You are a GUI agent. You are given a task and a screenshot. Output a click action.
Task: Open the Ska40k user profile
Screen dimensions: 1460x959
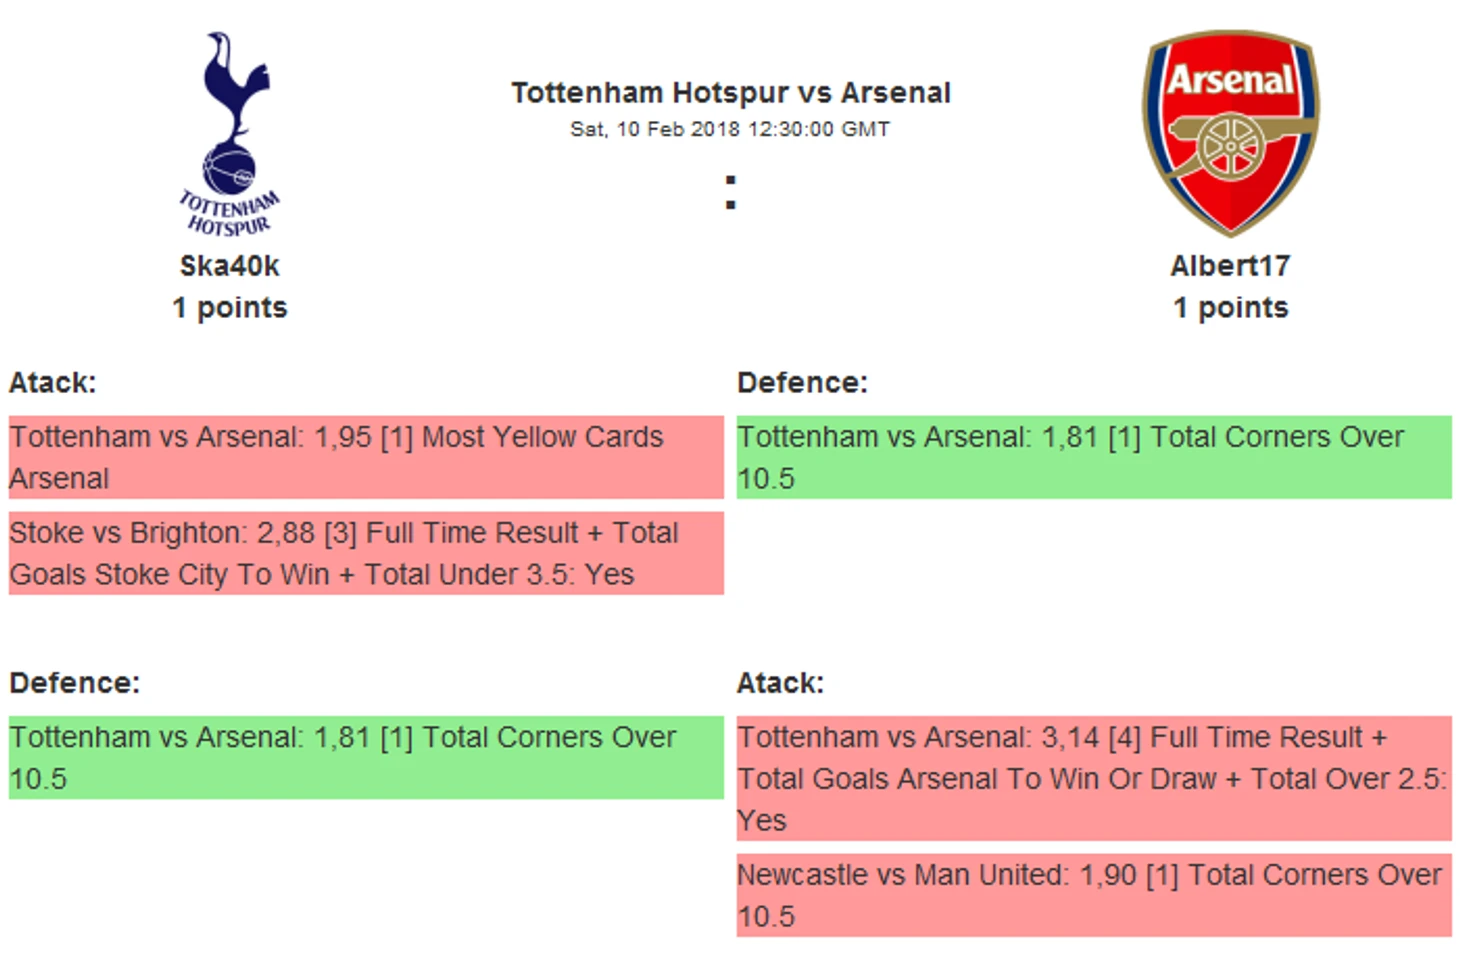229,266
